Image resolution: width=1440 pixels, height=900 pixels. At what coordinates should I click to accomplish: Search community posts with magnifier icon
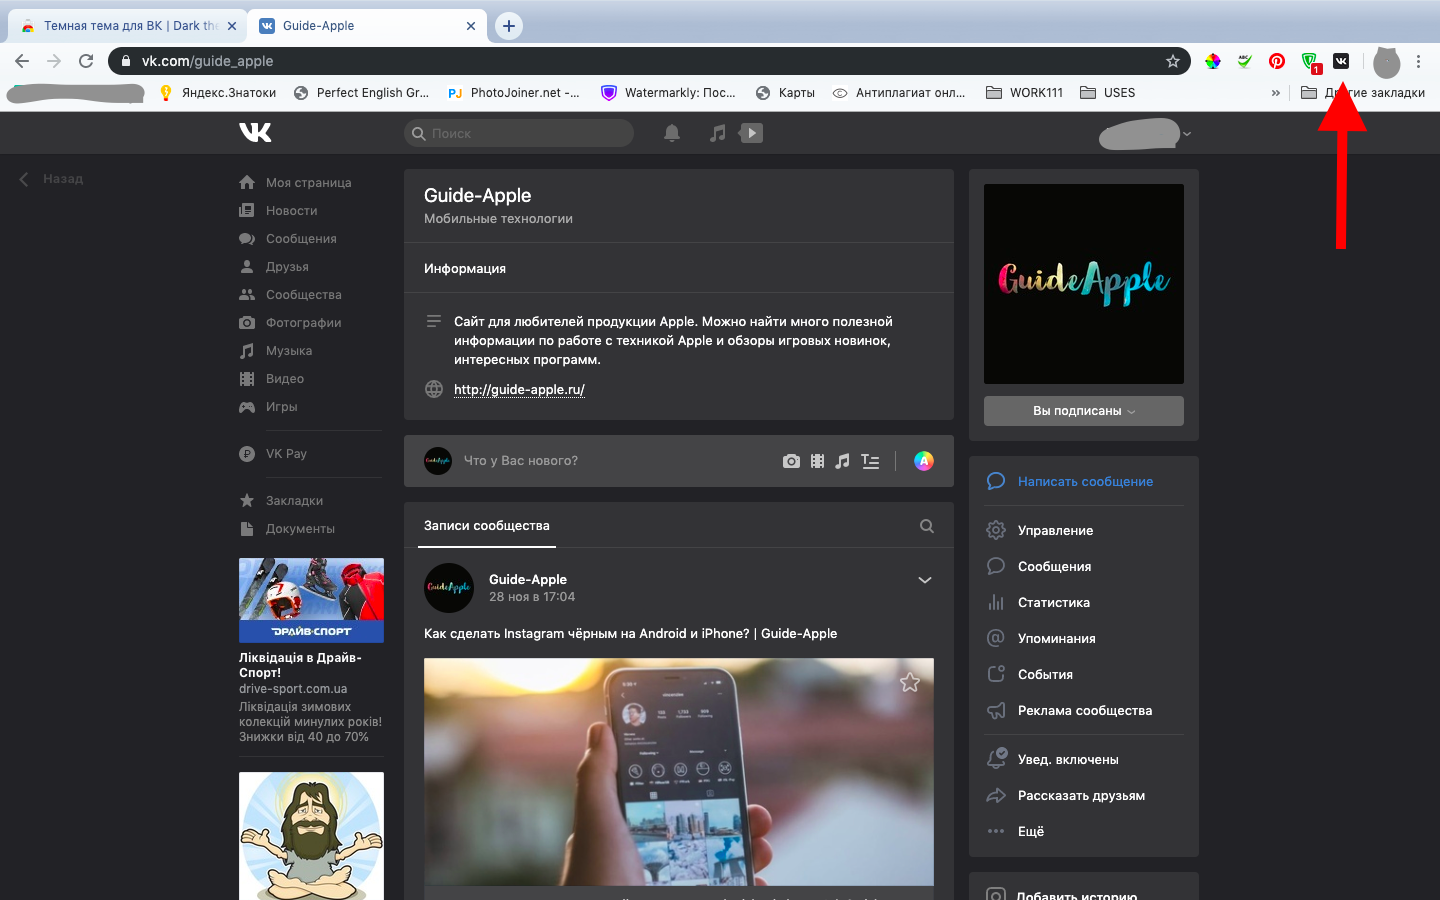[927, 526]
